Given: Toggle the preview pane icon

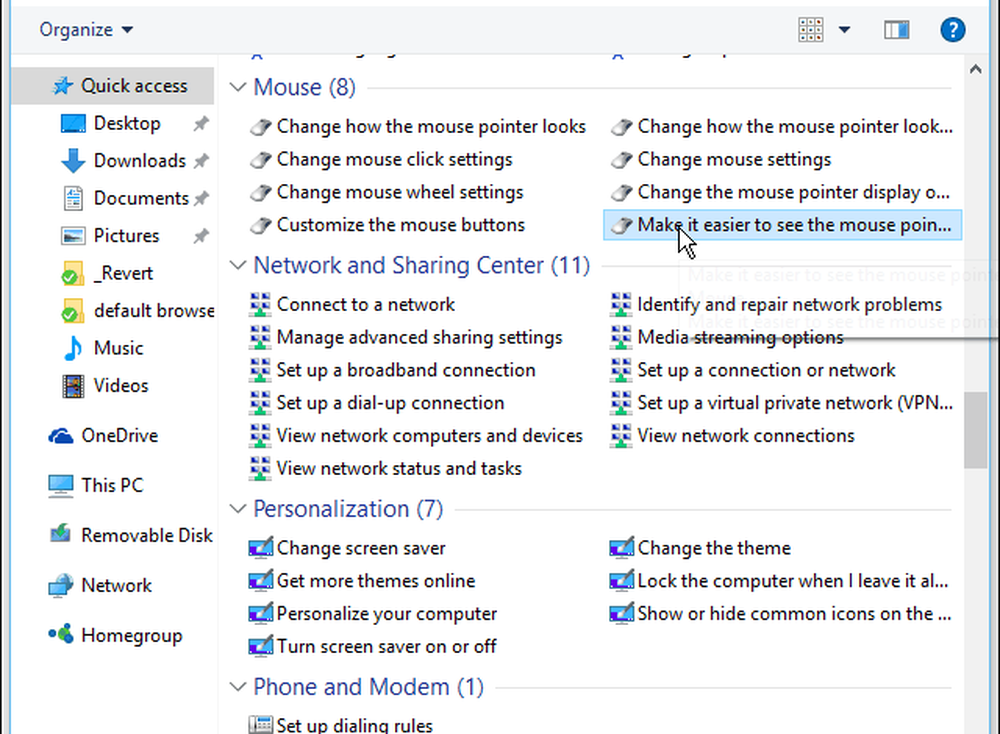Looking at the screenshot, I should click(897, 29).
